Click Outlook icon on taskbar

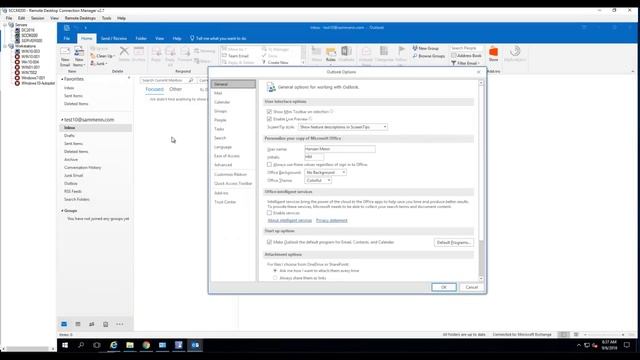click(195, 345)
